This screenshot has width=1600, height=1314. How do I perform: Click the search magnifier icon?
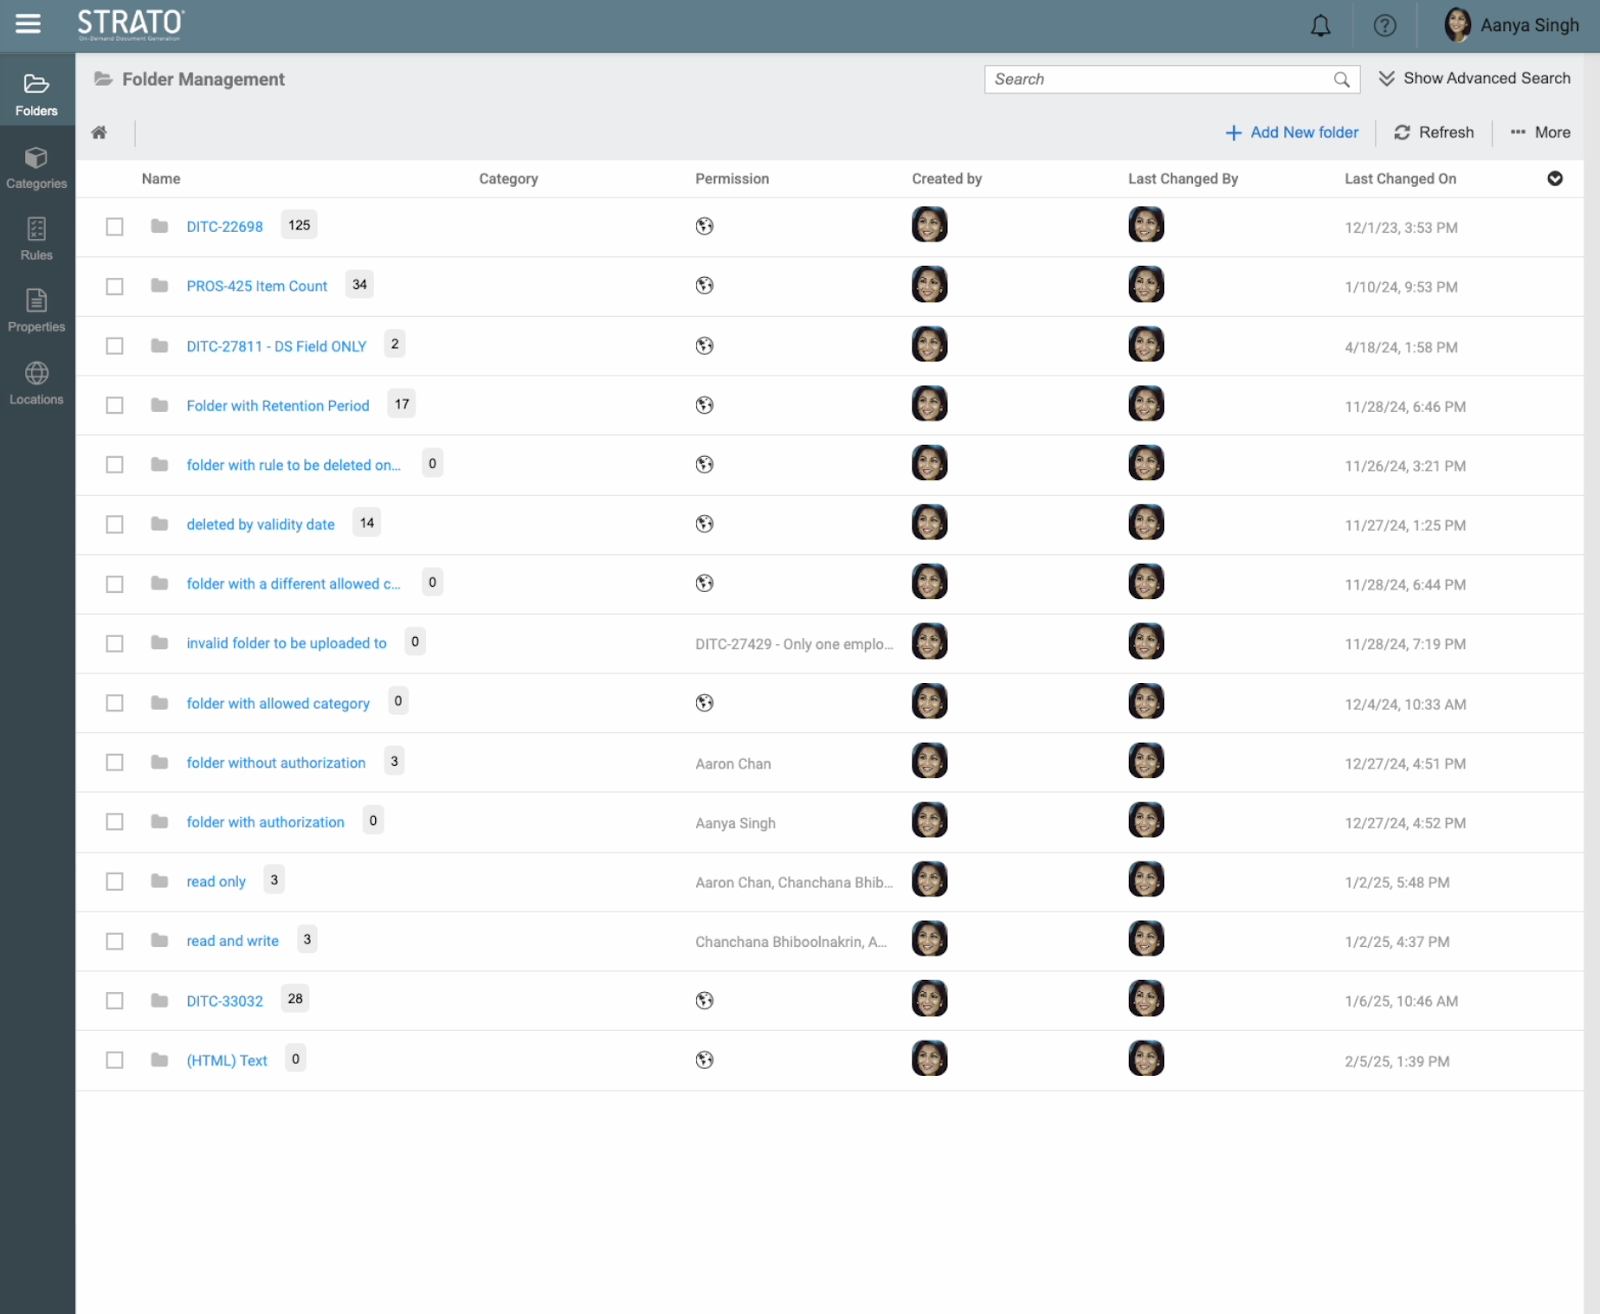[x=1341, y=80]
